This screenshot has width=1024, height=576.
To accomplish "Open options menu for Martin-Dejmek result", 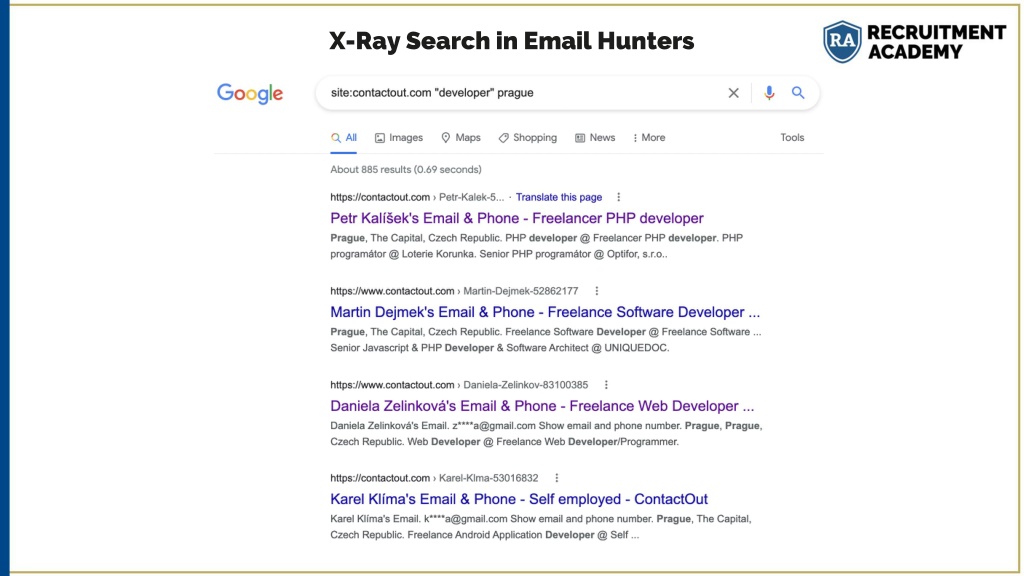I will (x=596, y=291).
